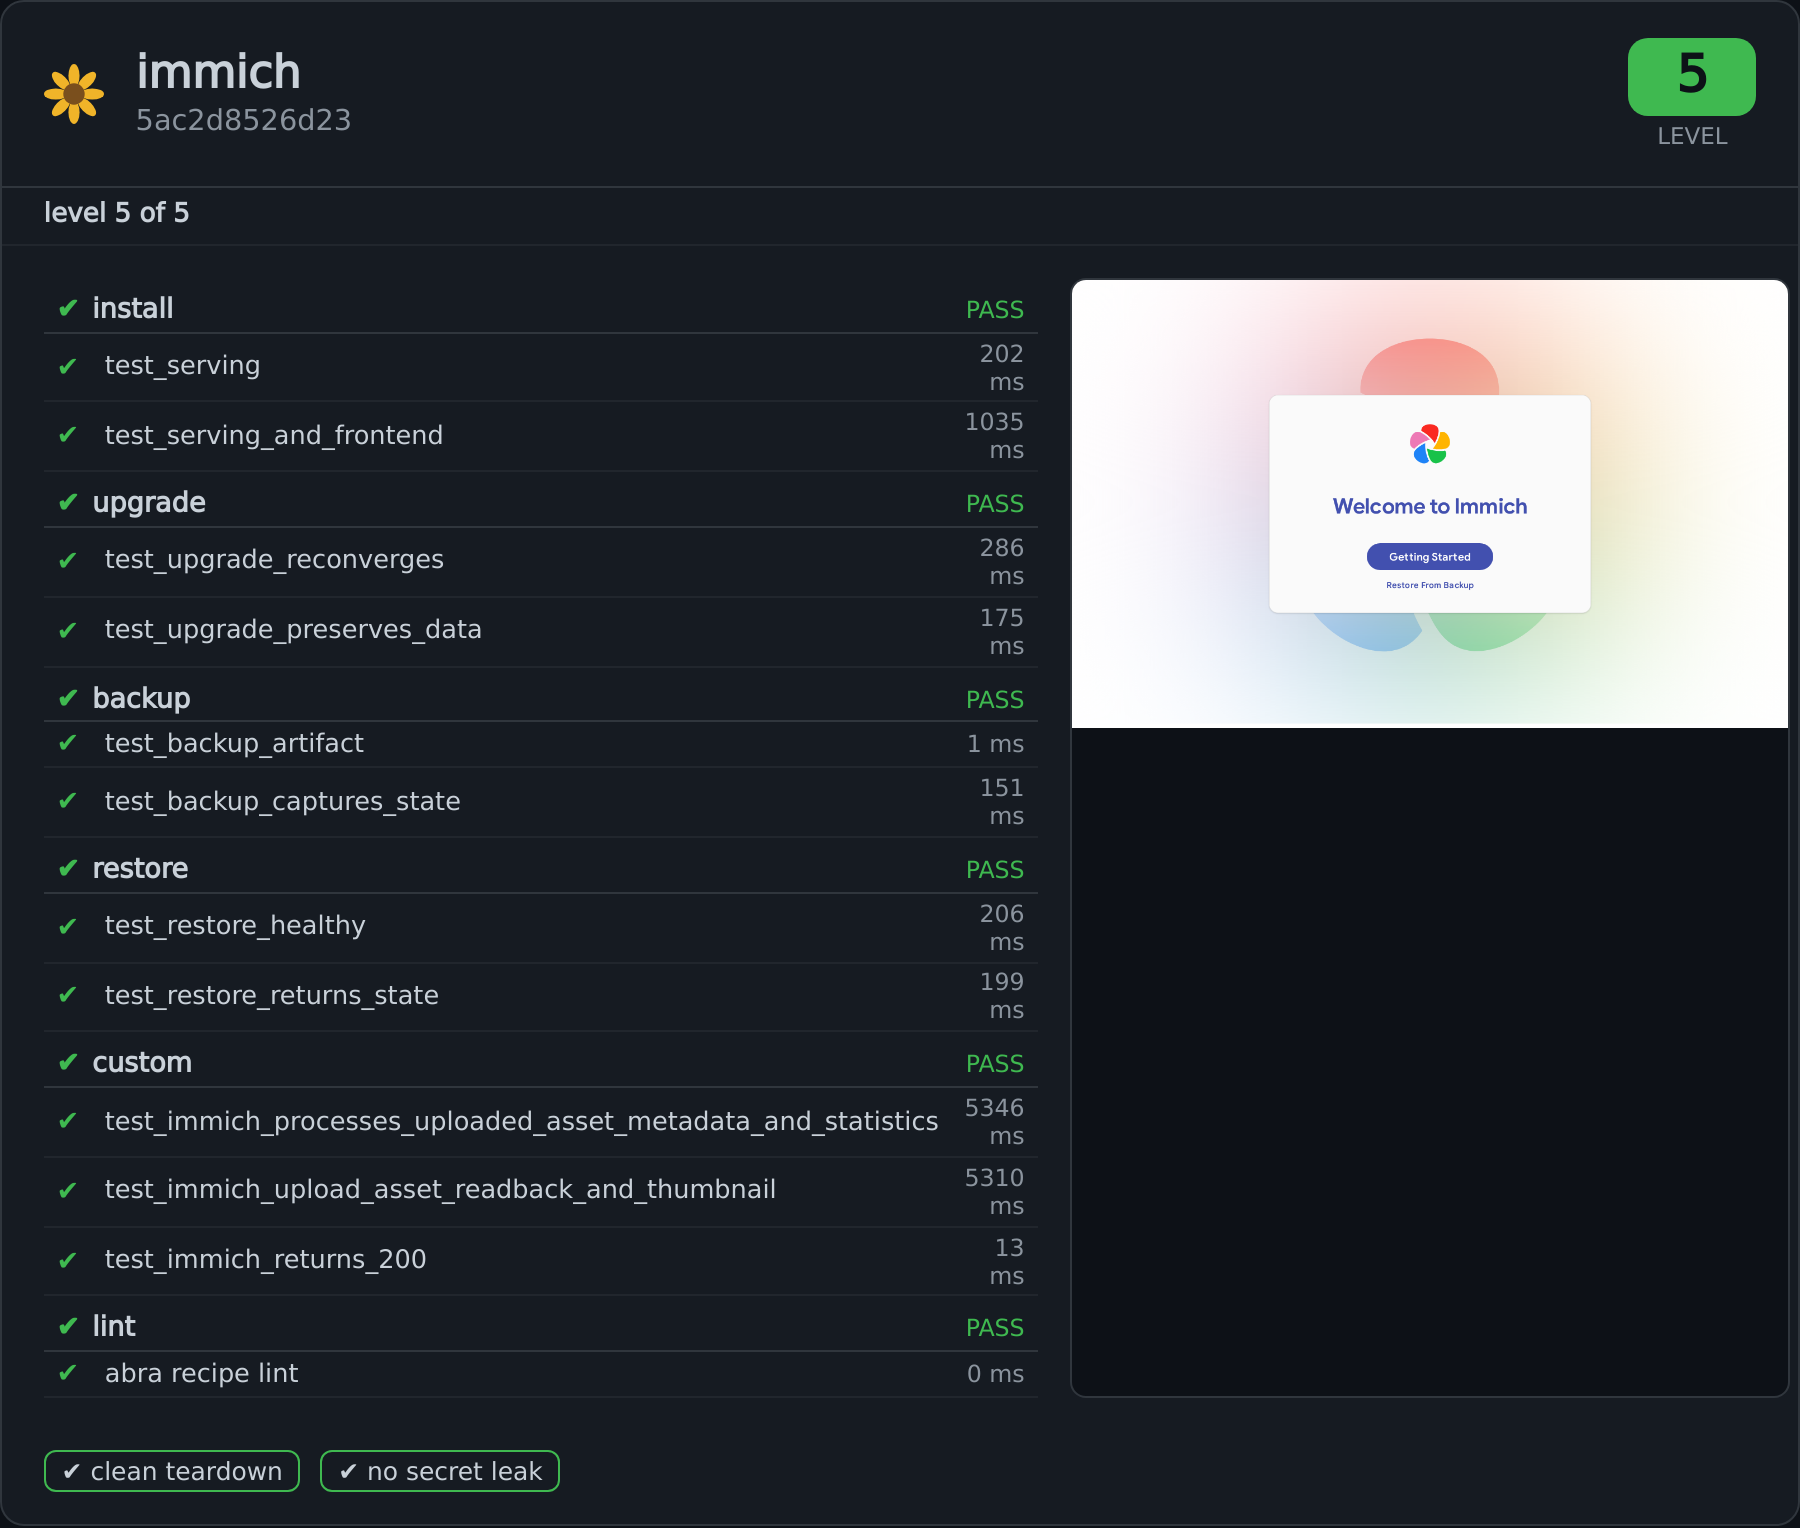This screenshot has height=1528, width=1800.
Task: Click the test_backup_artifact row label
Action: (x=234, y=744)
